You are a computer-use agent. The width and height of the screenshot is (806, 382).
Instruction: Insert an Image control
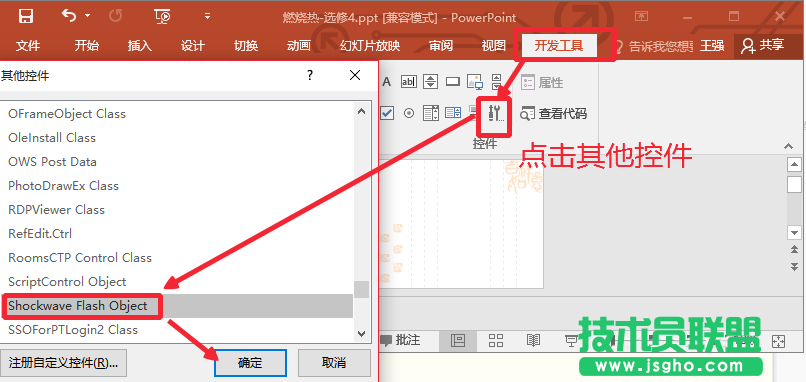(x=474, y=82)
